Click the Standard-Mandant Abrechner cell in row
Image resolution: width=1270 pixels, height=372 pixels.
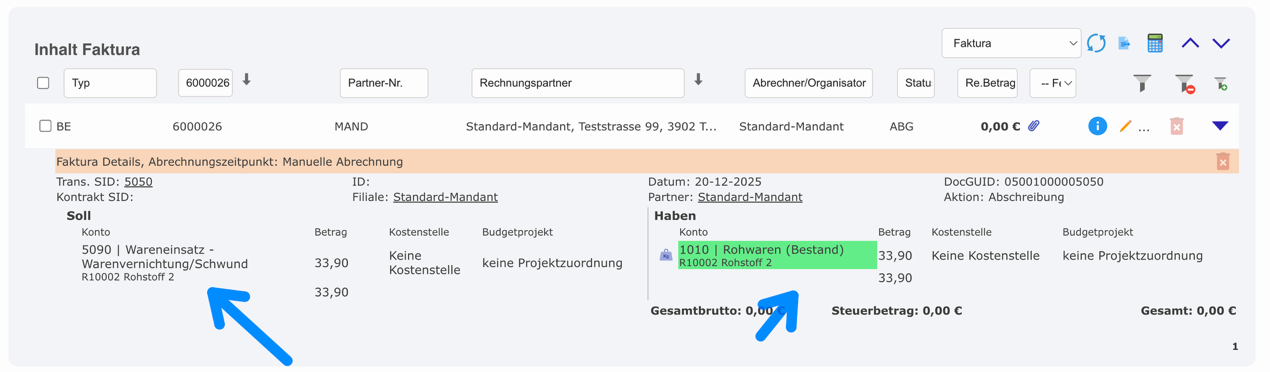(x=791, y=126)
